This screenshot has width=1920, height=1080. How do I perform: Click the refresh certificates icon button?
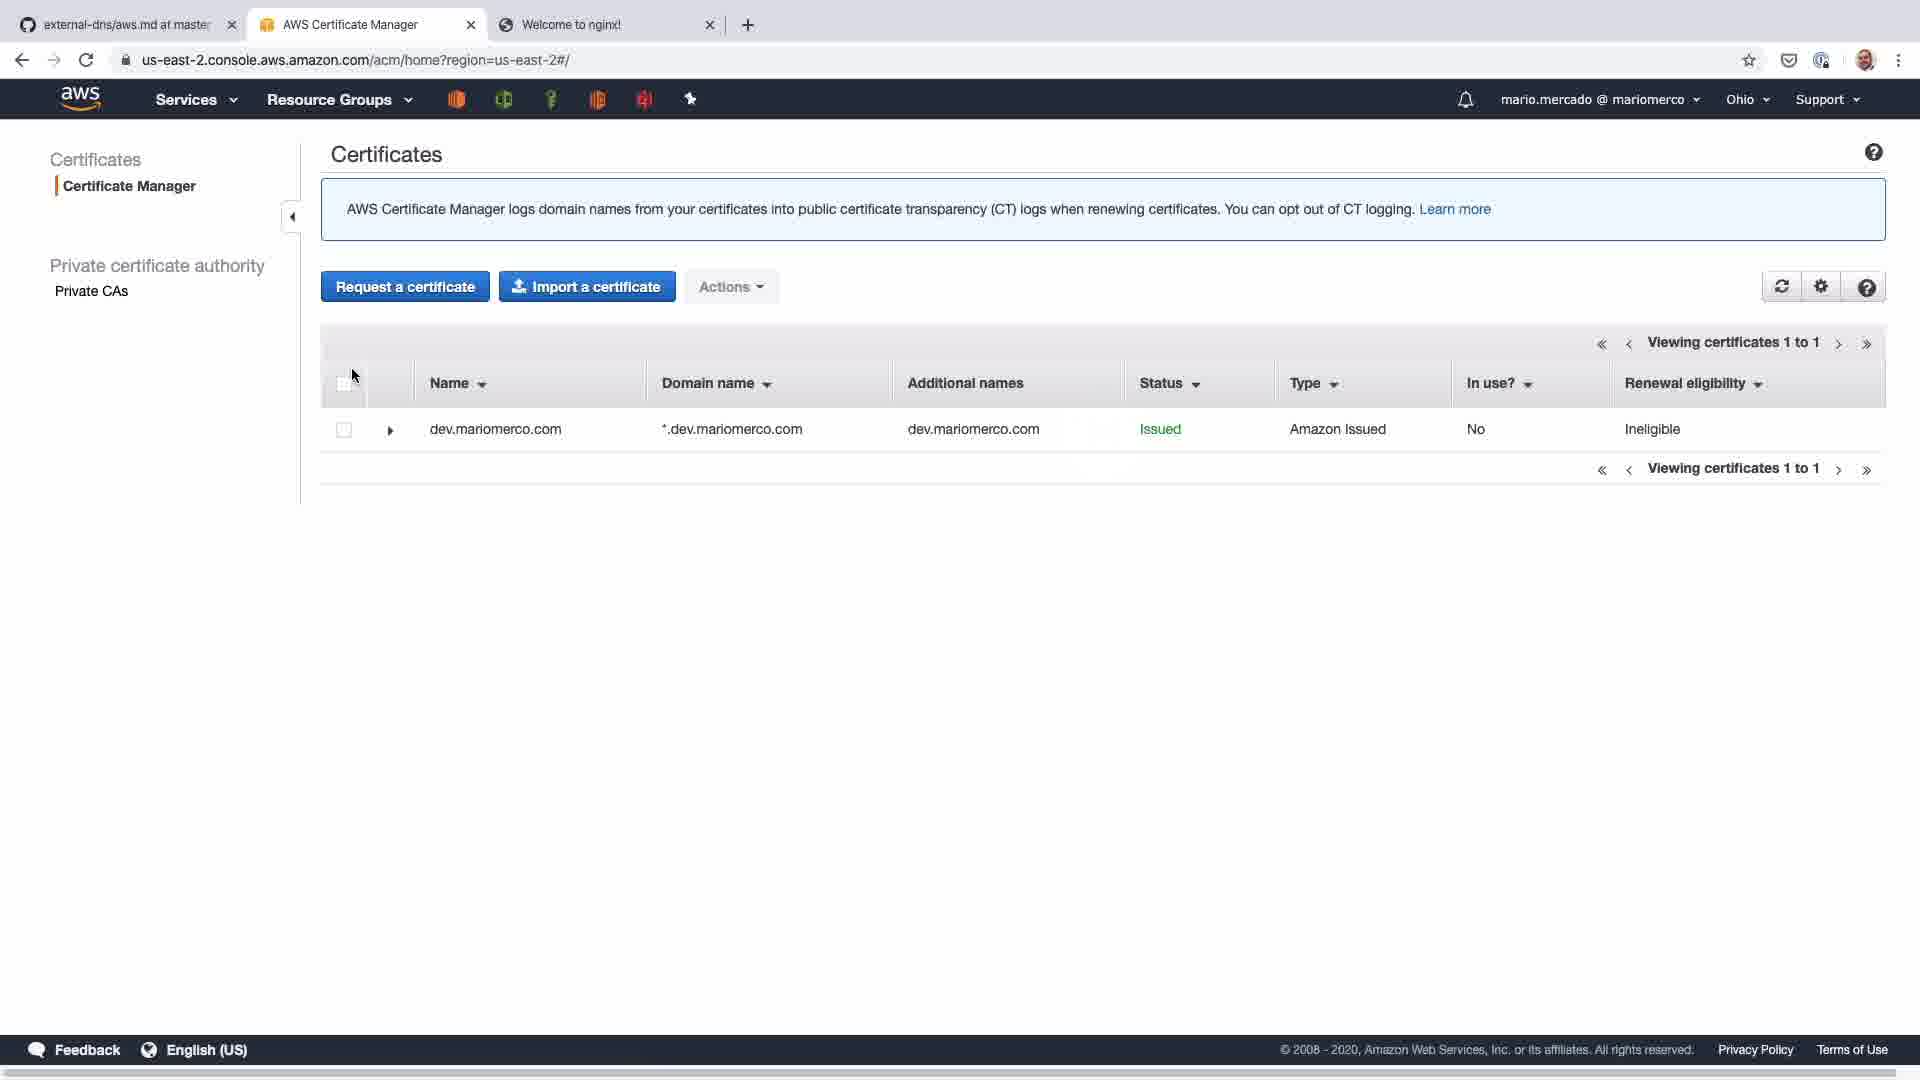(x=1781, y=287)
